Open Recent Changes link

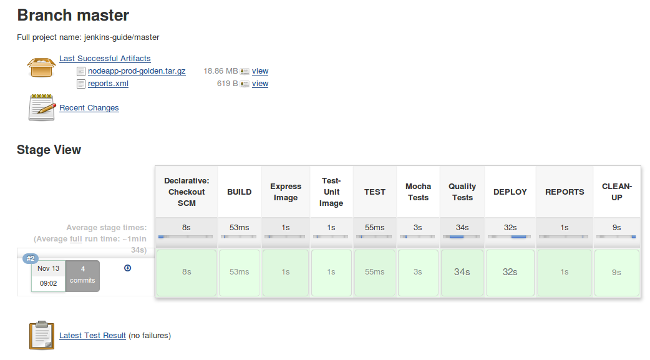(x=89, y=108)
